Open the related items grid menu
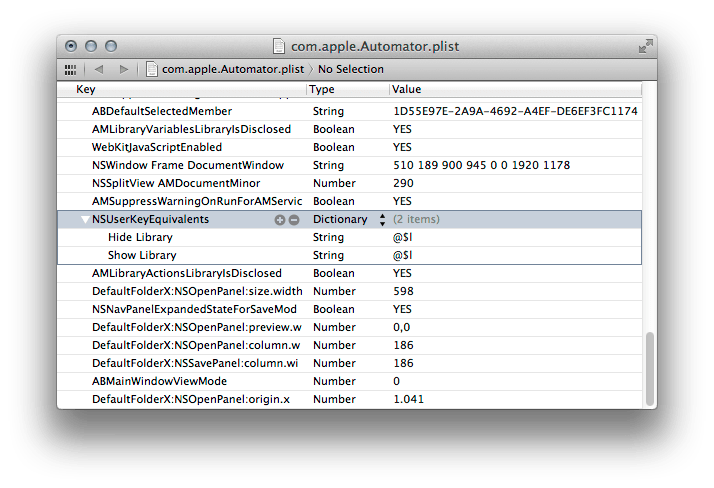This screenshot has width=714, height=488. [x=70, y=70]
